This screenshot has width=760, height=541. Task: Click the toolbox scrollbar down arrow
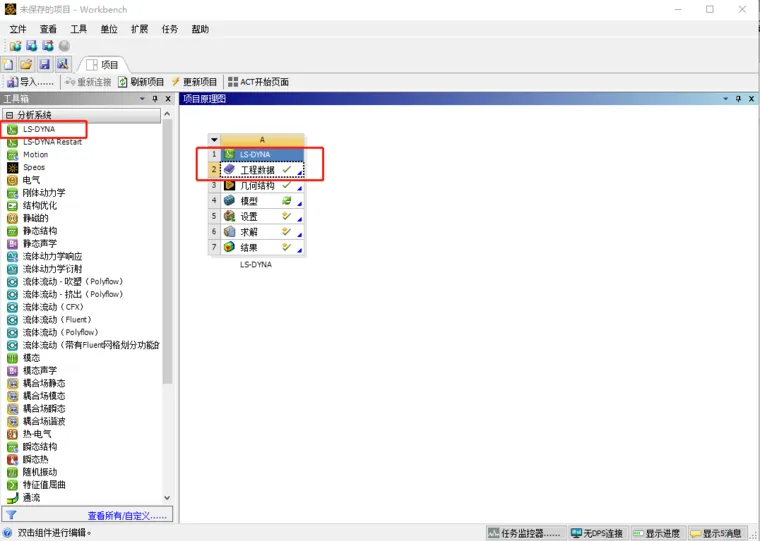pos(167,498)
